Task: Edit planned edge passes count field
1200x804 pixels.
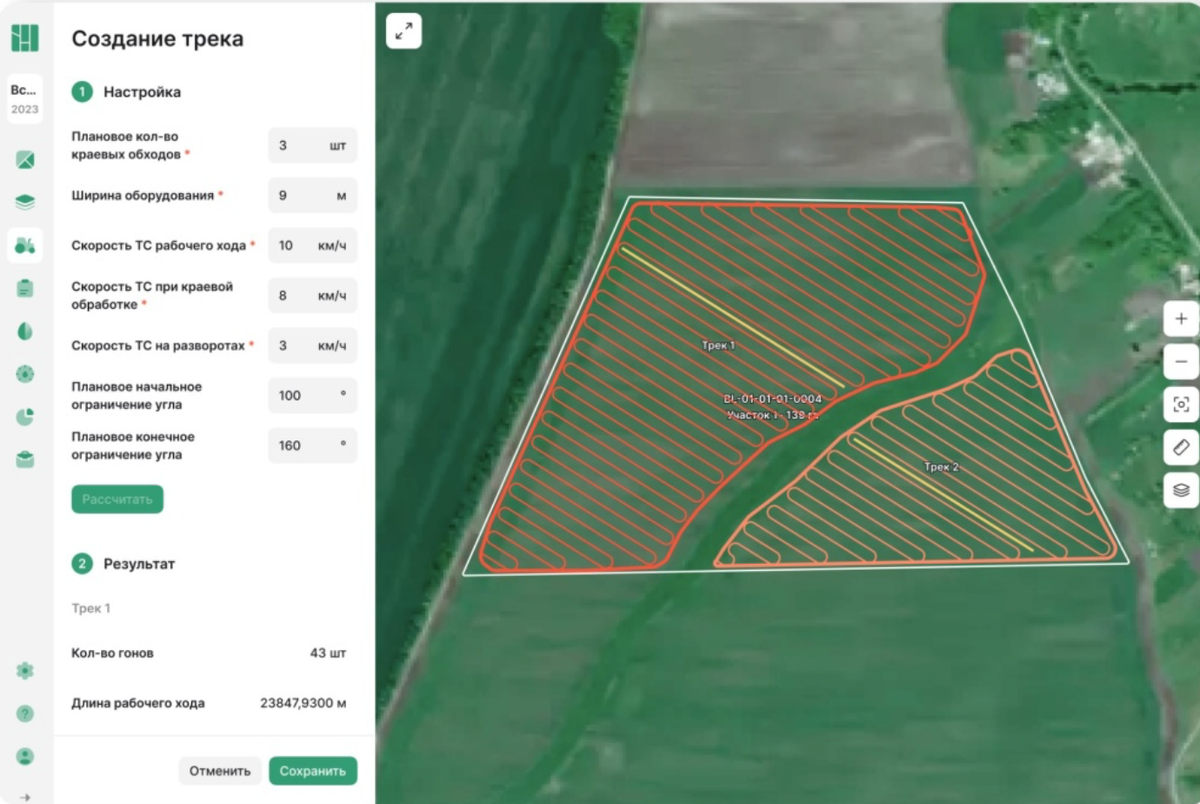Action: [x=312, y=145]
